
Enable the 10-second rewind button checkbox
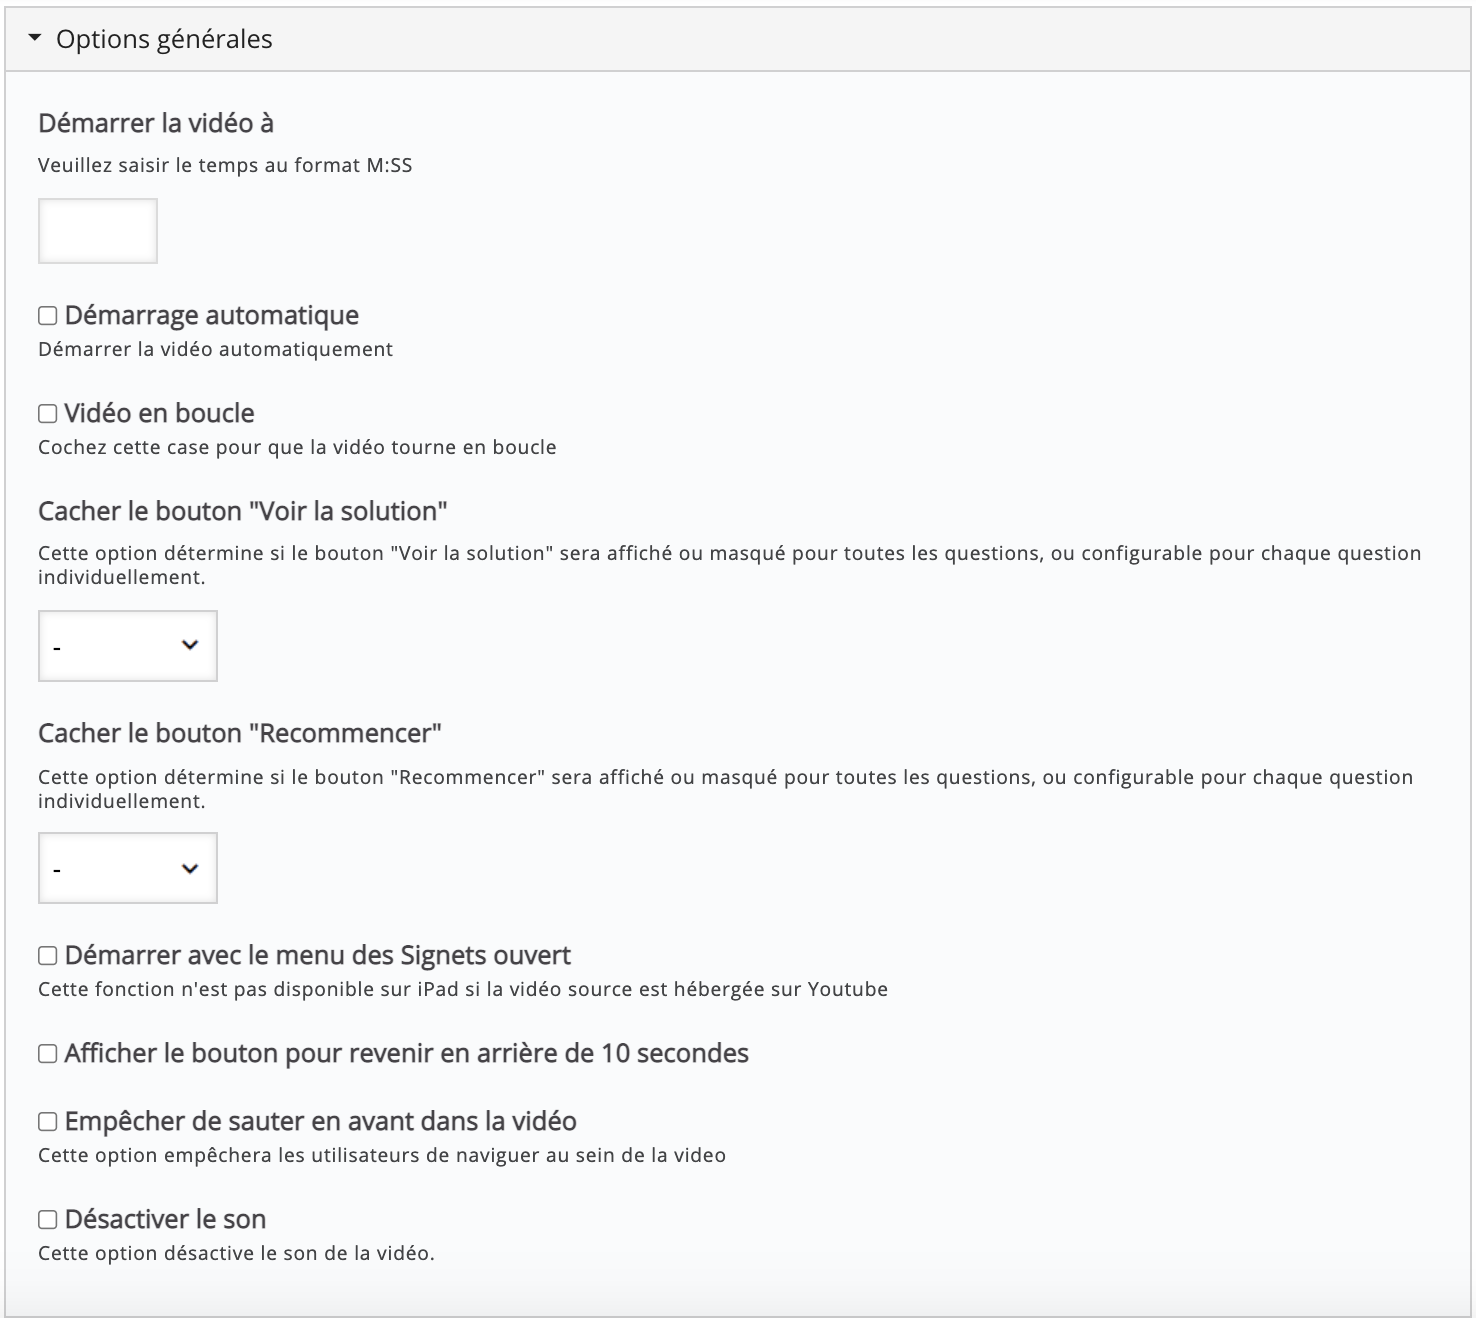pyautogui.click(x=48, y=1054)
